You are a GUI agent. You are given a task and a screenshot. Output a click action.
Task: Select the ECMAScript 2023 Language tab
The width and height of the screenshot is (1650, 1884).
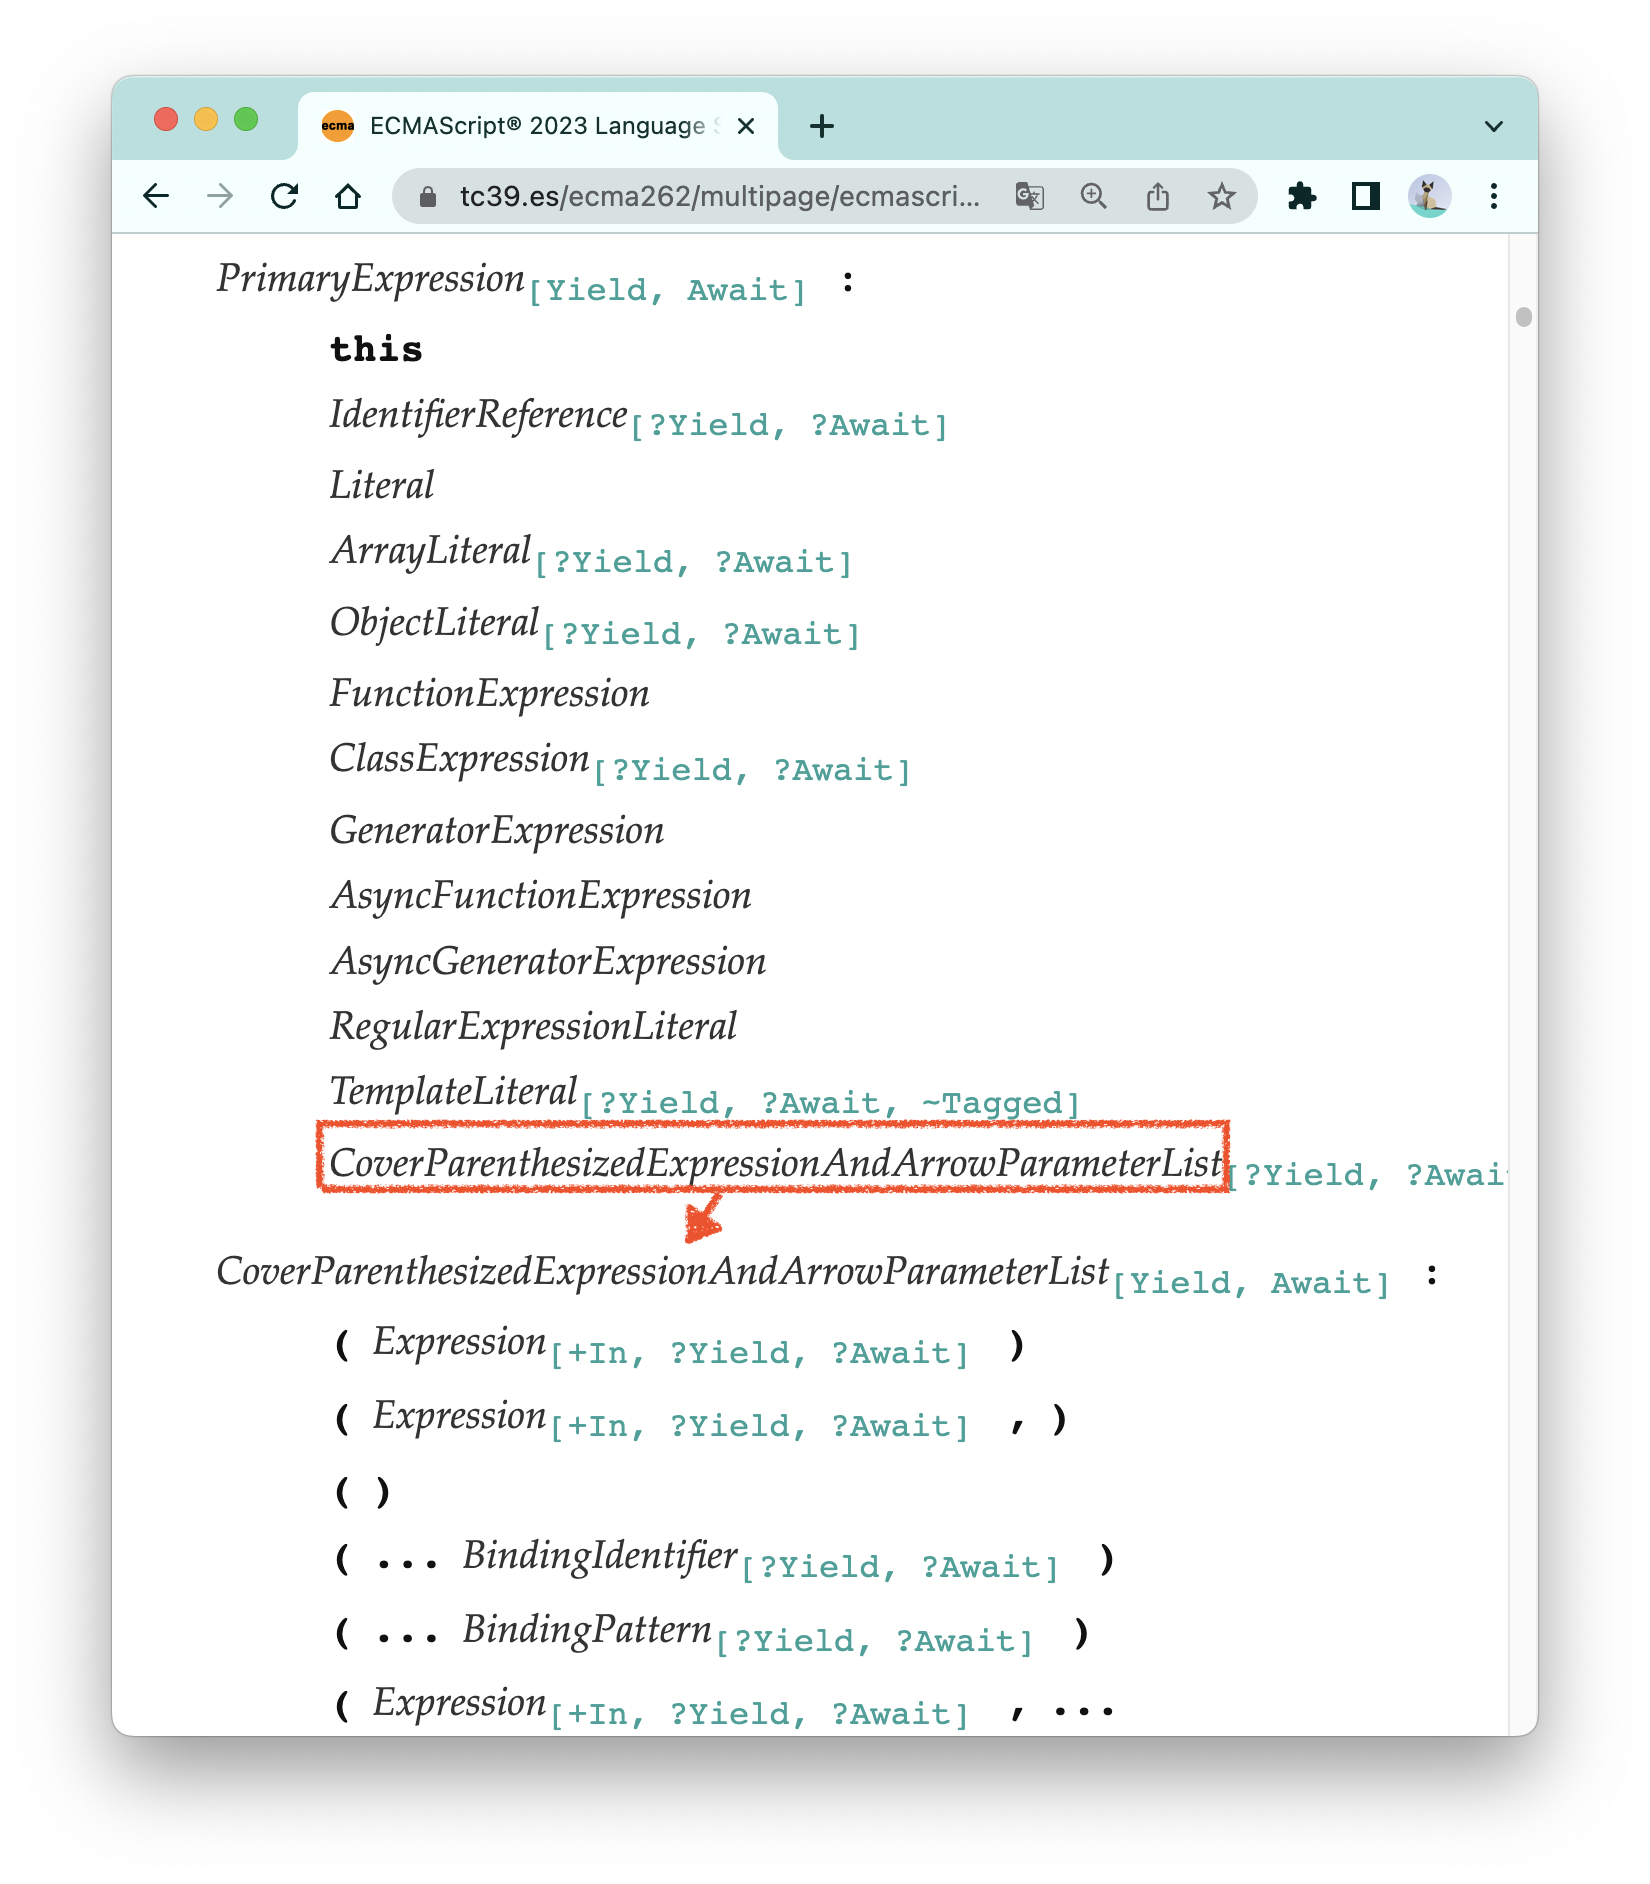point(538,126)
